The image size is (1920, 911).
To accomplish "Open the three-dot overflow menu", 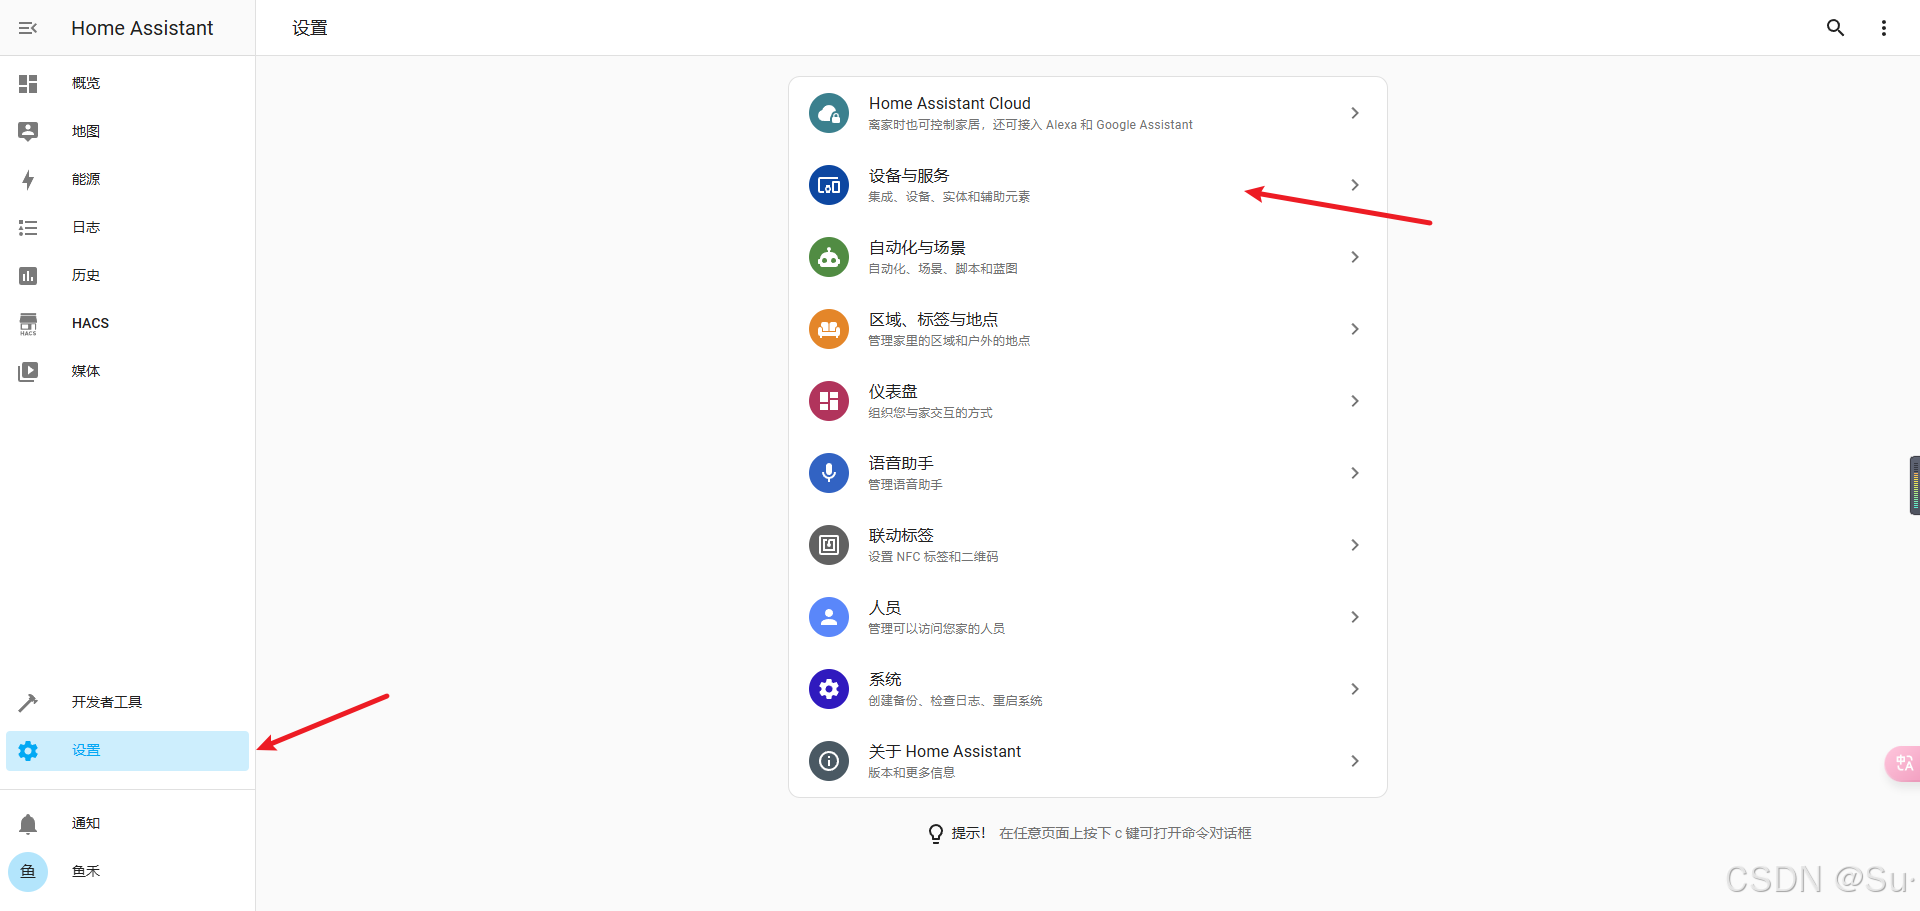I will coord(1883,28).
